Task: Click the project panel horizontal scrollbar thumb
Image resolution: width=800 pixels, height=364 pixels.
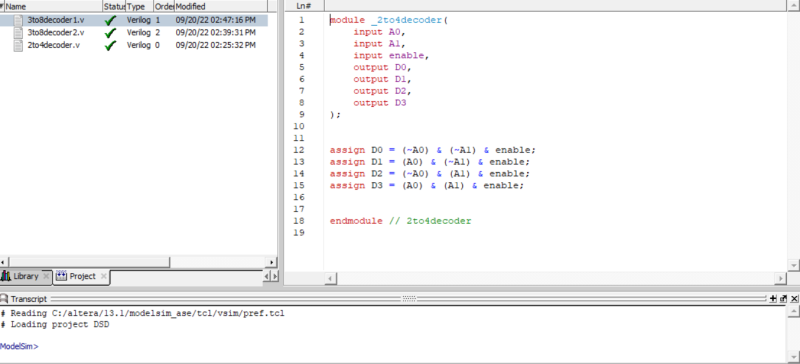Action: tap(89, 262)
